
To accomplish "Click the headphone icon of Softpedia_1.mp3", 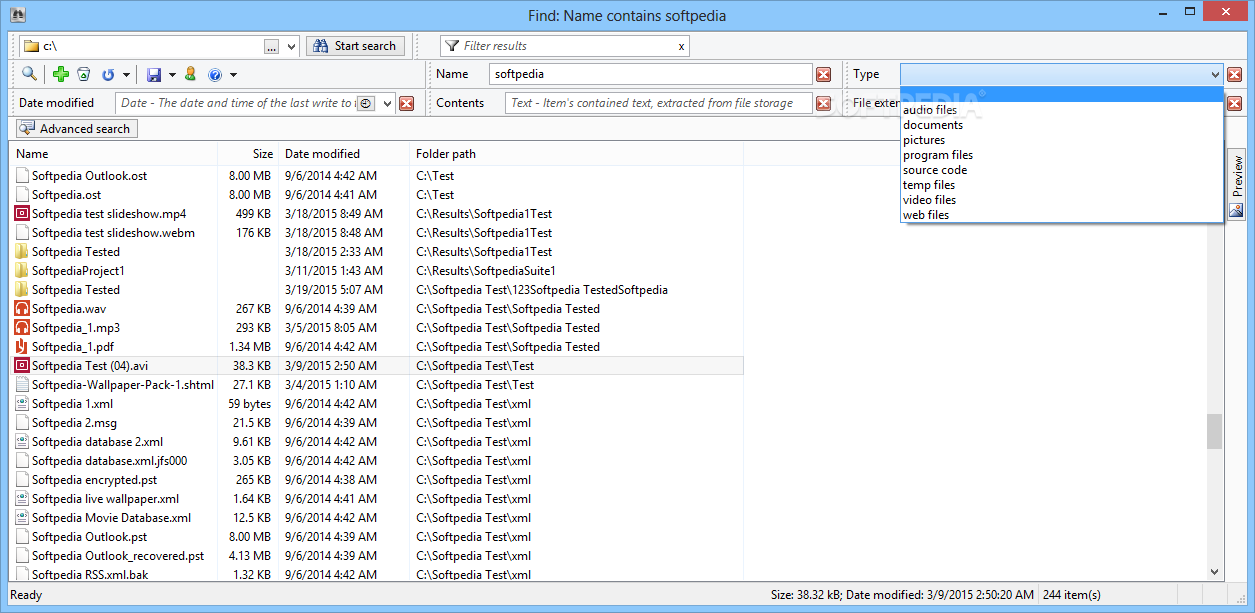I will [x=22, y=327].
